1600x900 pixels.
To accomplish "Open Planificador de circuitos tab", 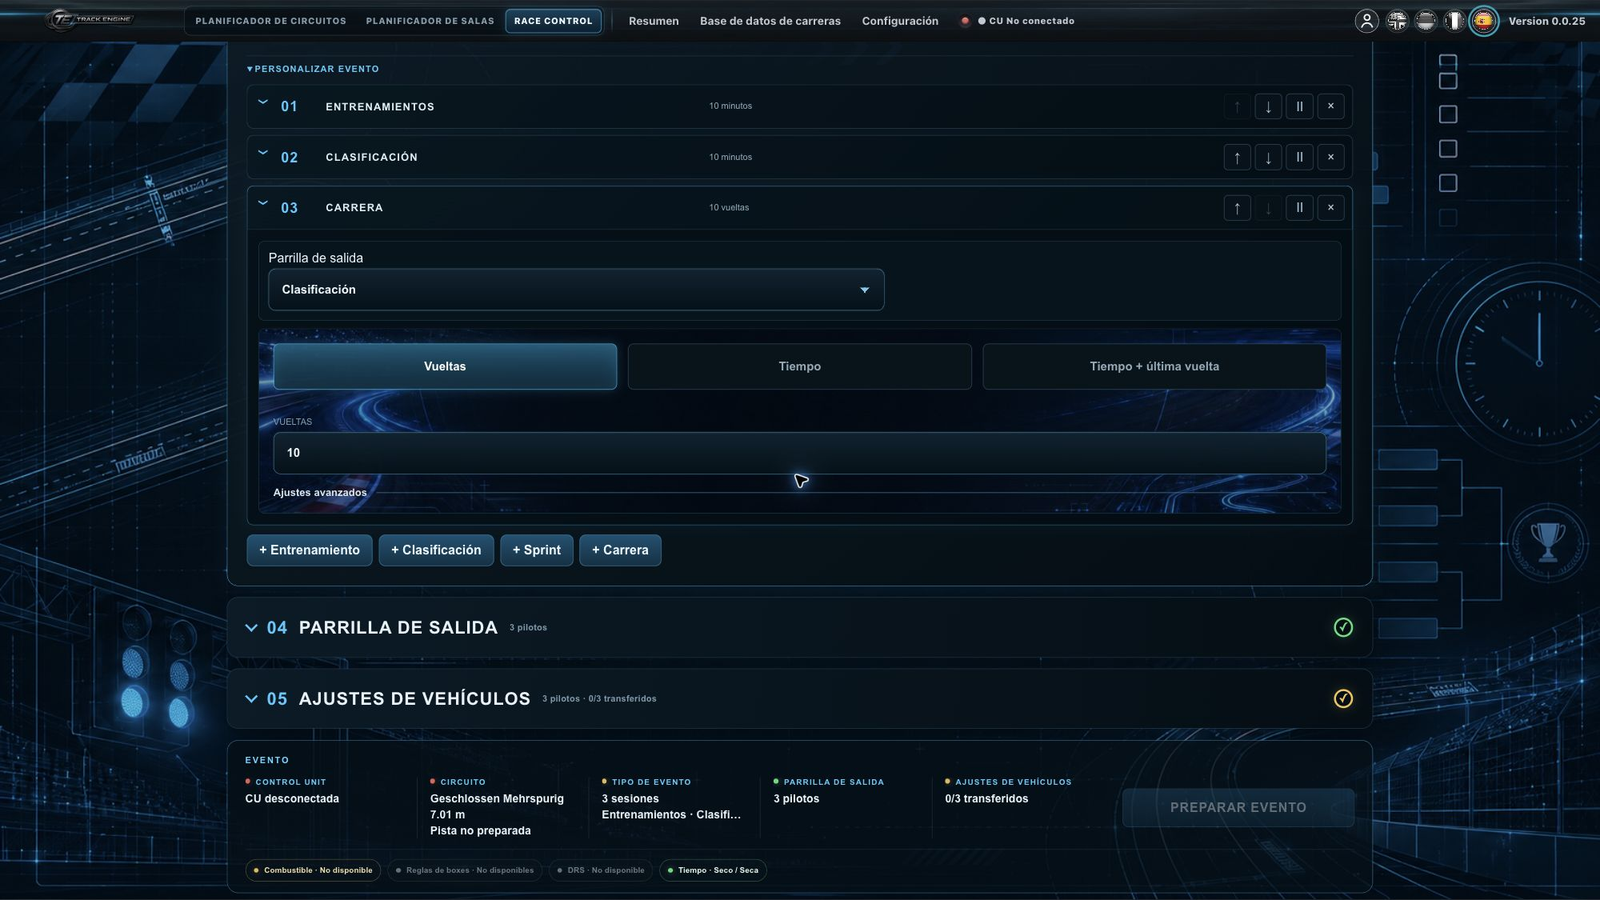I will point(271,21).
